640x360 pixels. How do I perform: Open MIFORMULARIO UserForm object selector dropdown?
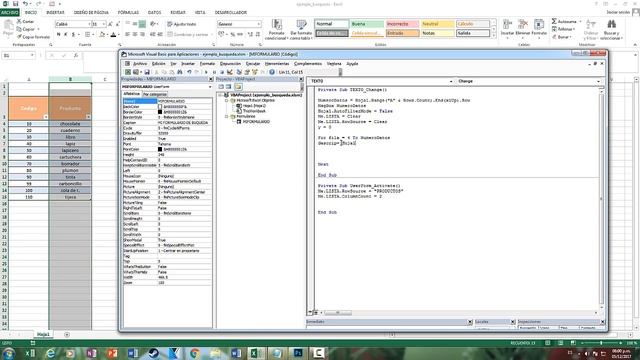[x=210, y=87]
